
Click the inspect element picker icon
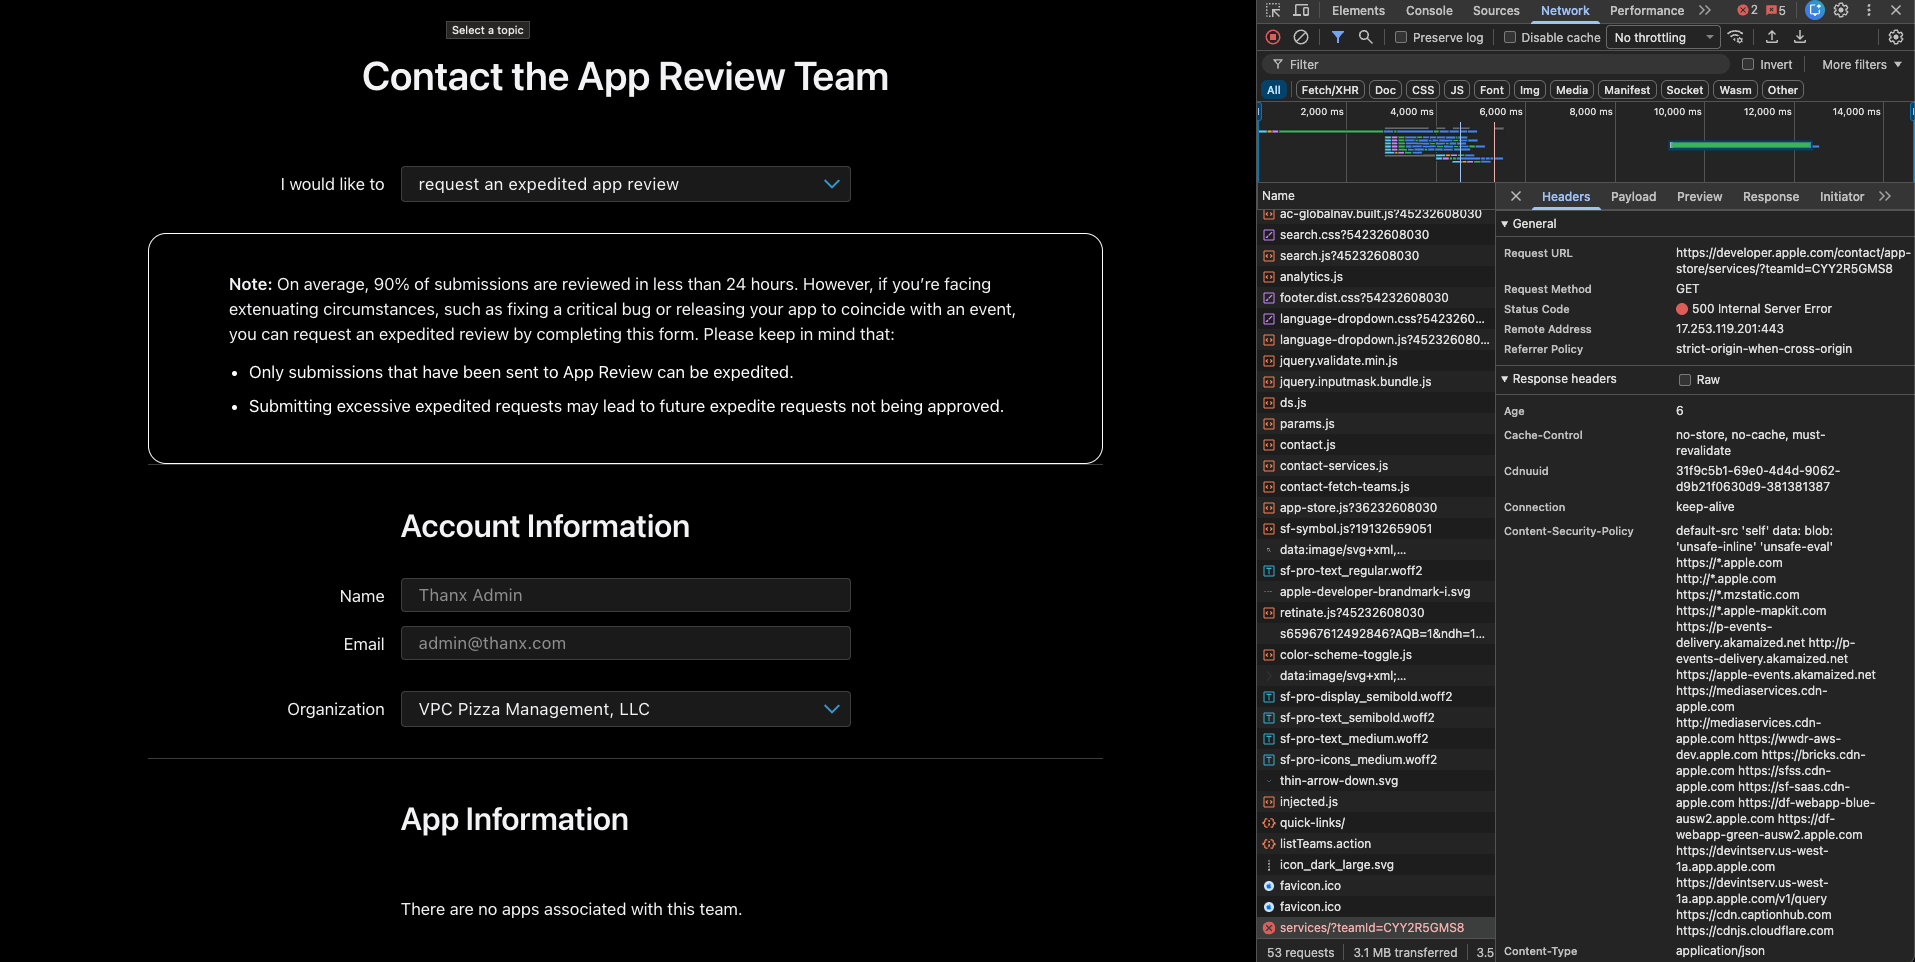pyautogui.click(x=1273, y=11)
